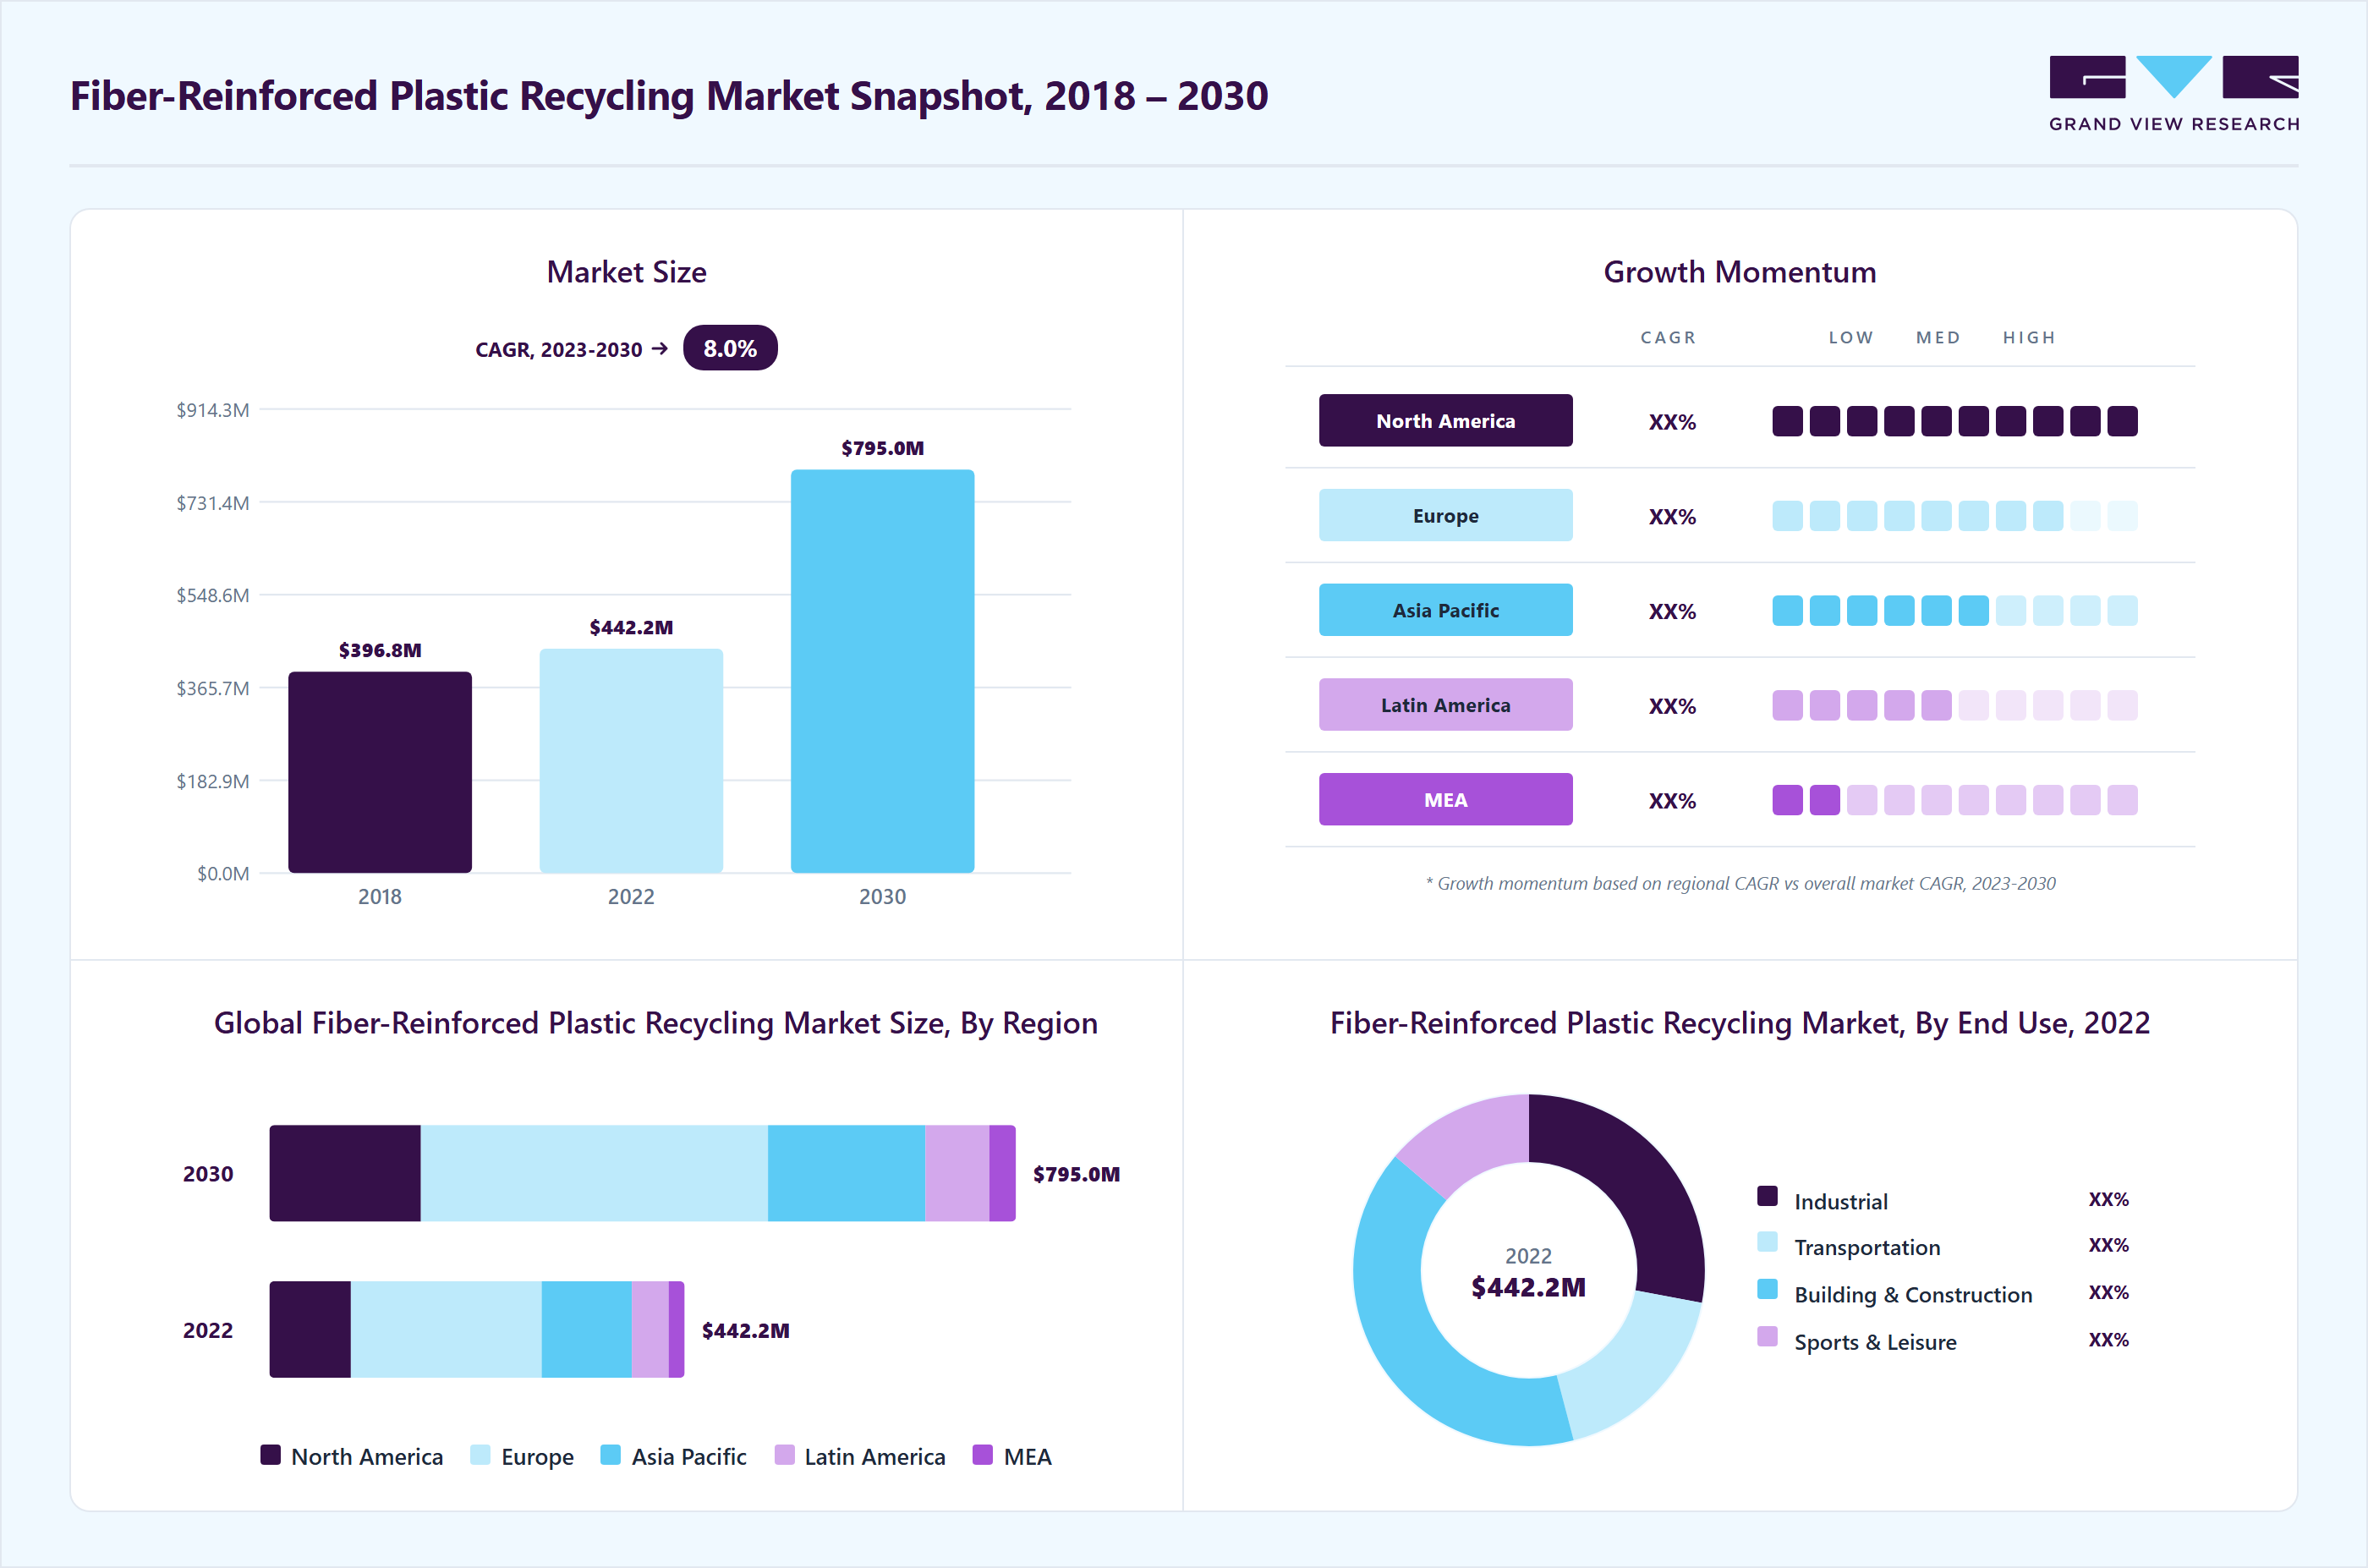Select the 2022 market size bar
This screenshot has height=1568, width=2368.
tap(631, 761)
